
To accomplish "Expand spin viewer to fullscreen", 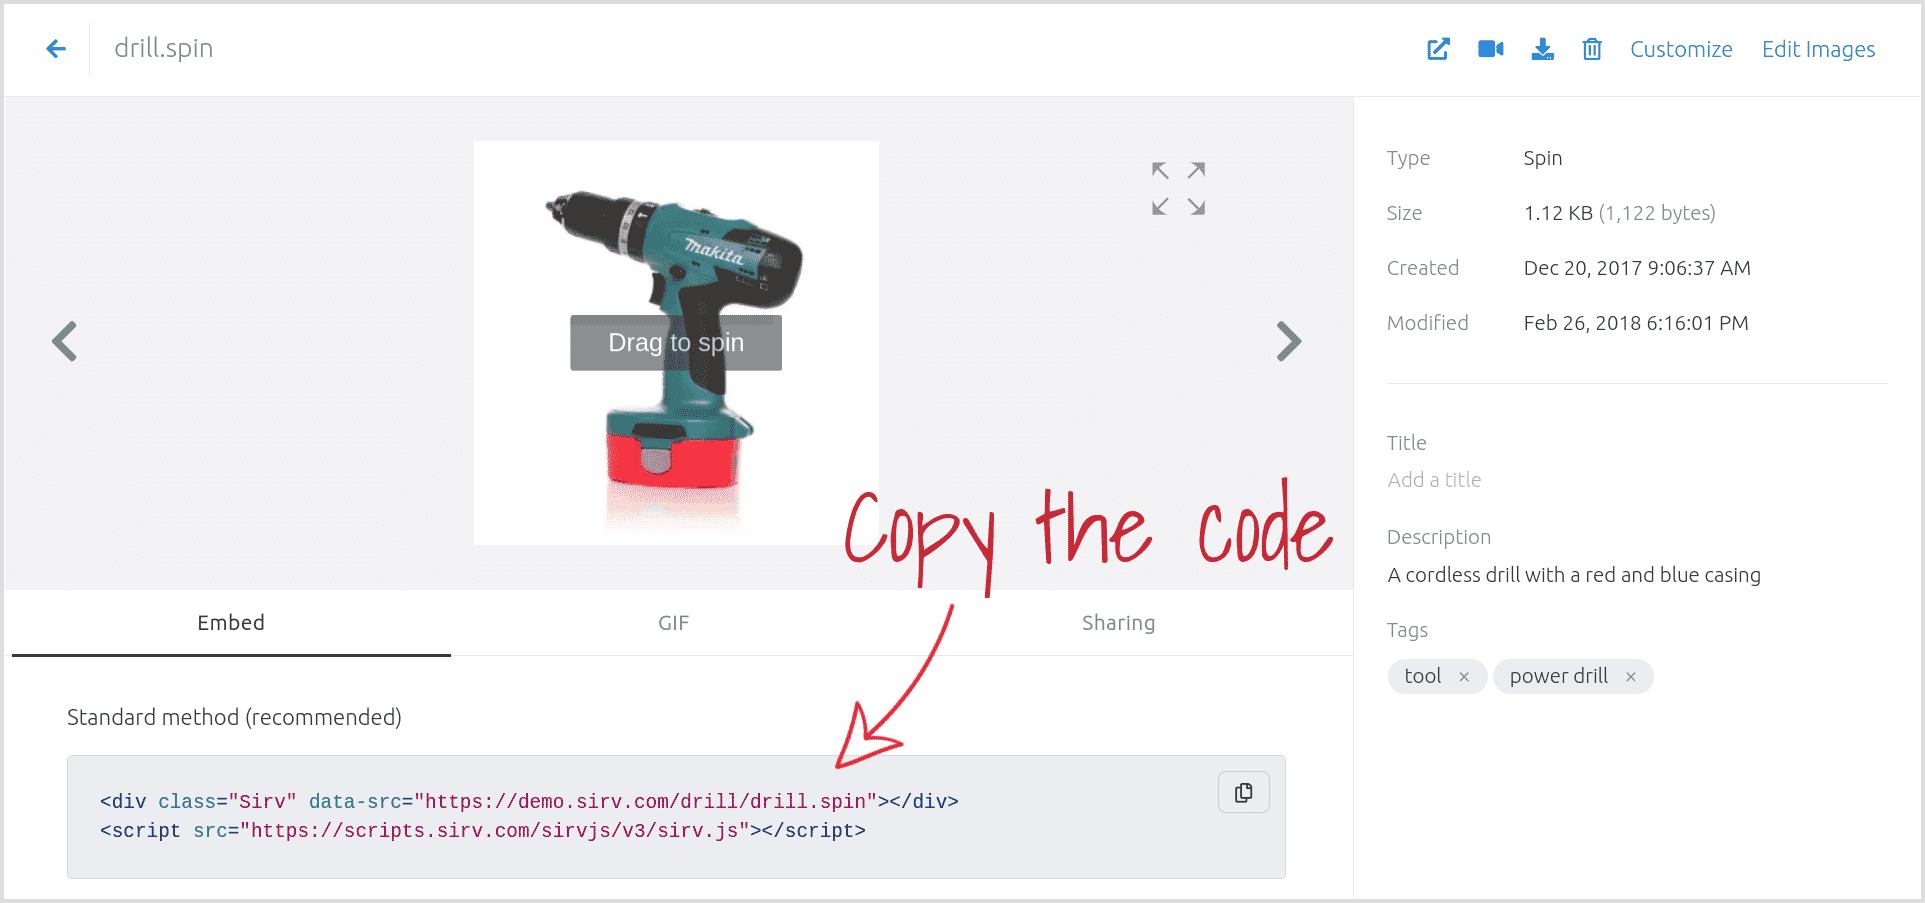I will click(x=1178, y=188).
